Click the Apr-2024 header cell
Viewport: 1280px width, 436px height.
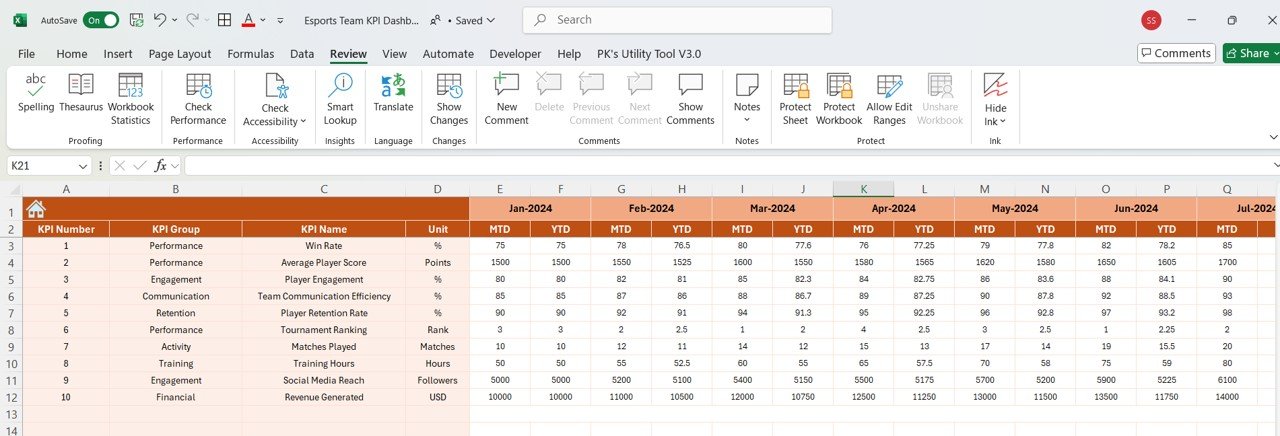pyautogui.click(x=894, y=208)
